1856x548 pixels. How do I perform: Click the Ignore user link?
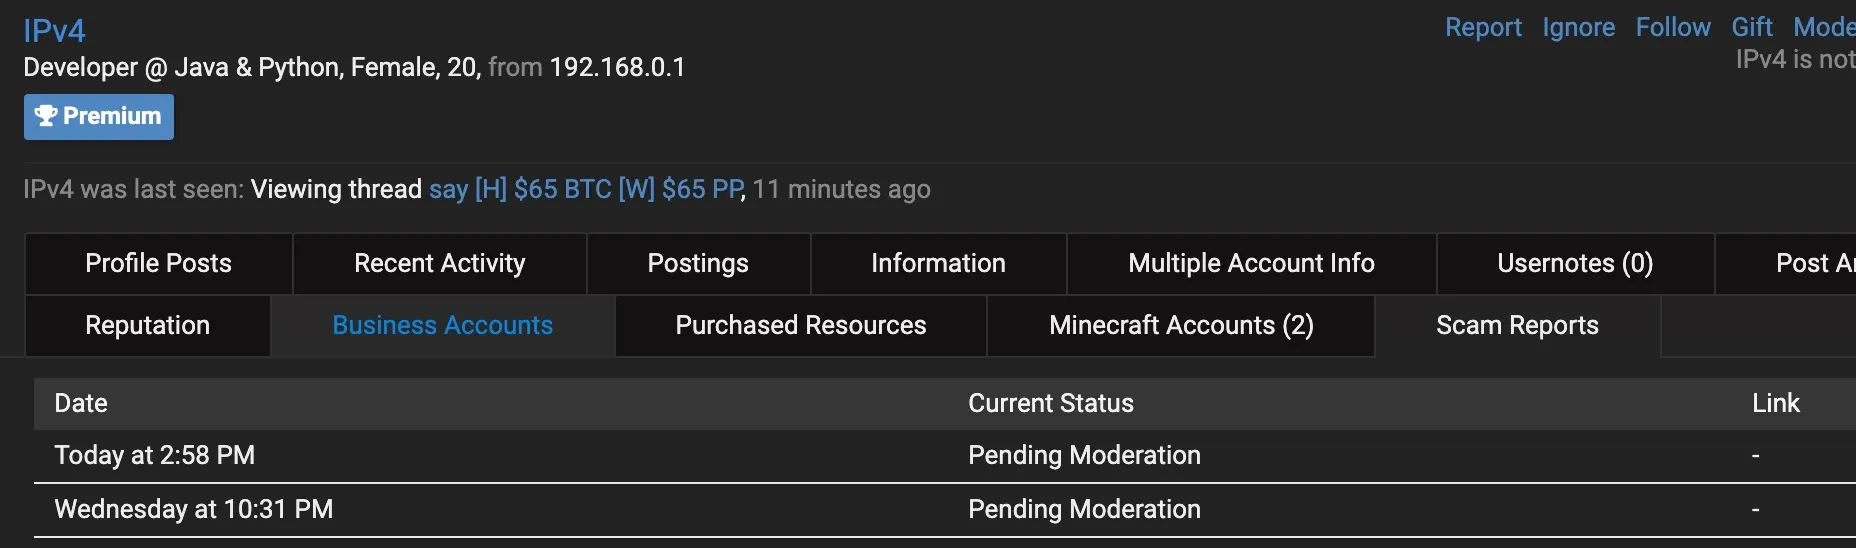[1578, 28]
